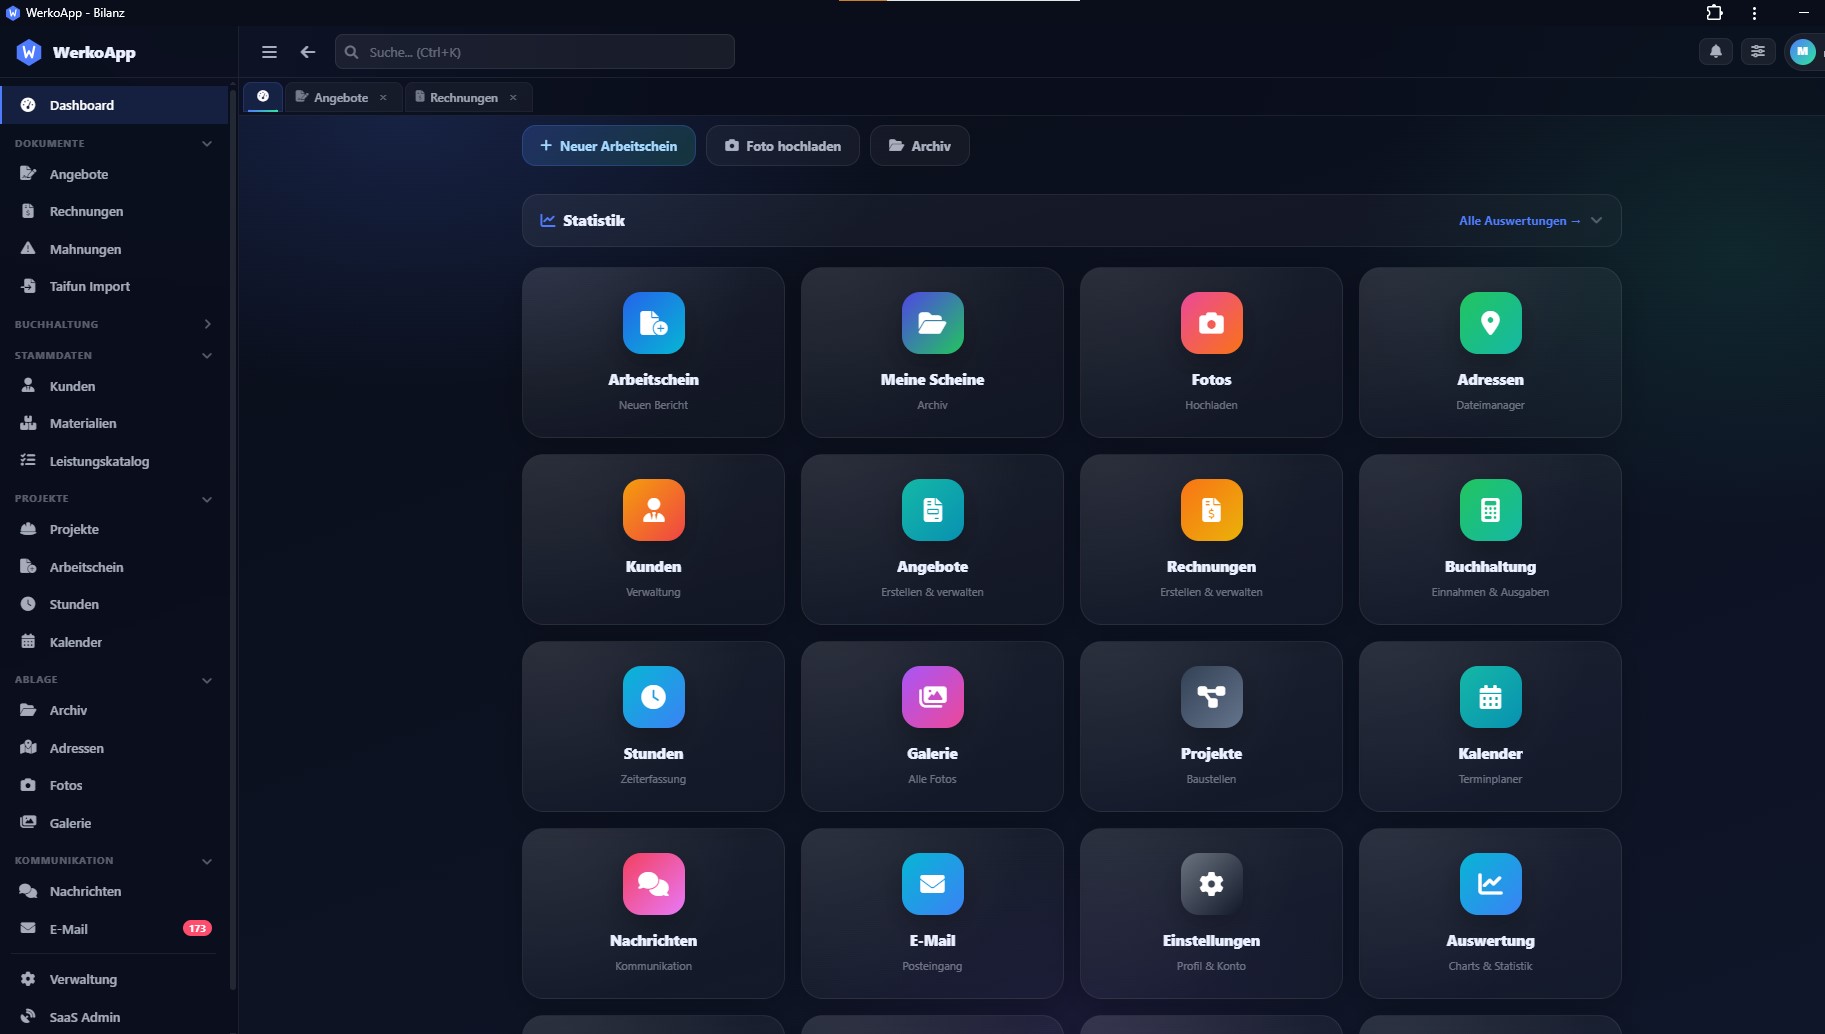Open Kunden in the sidebar
This screenshot has width=1825, height=1034.
coord(115,386)
